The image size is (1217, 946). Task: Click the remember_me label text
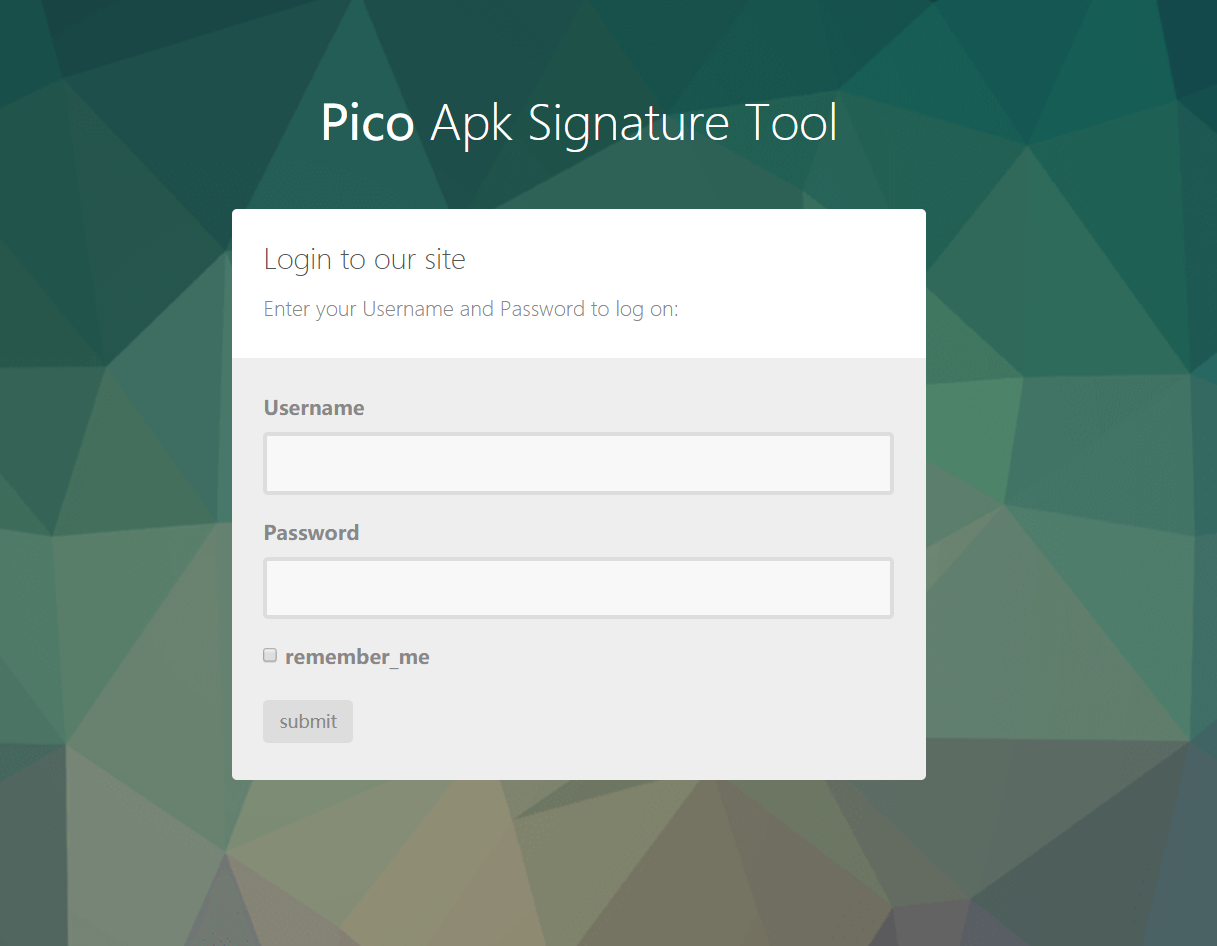point(357,657)
